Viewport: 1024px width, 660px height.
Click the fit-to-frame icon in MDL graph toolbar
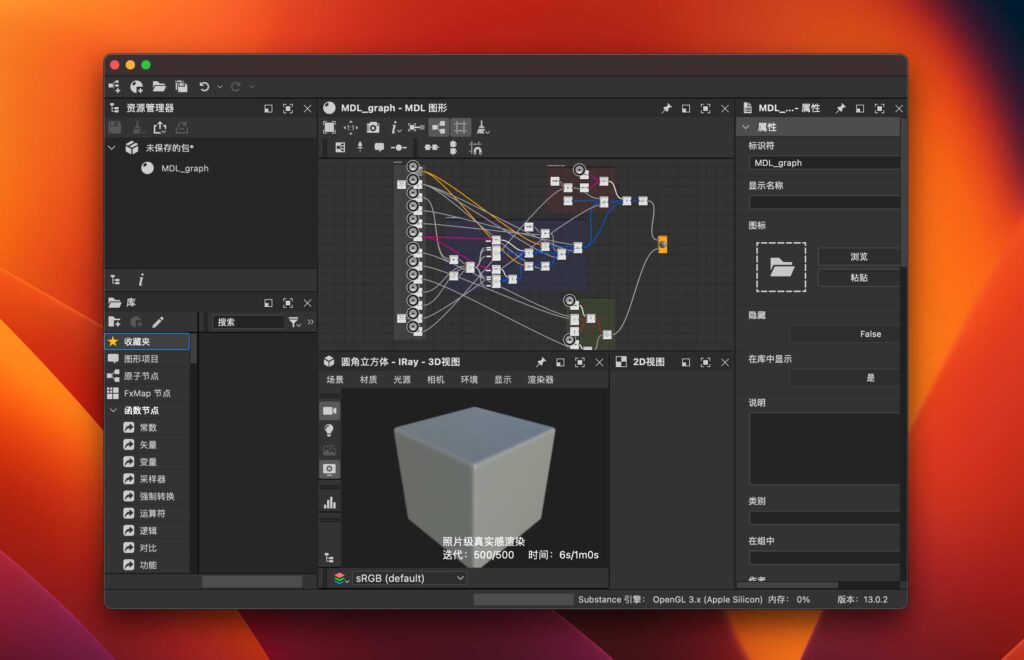coord(331,127)
